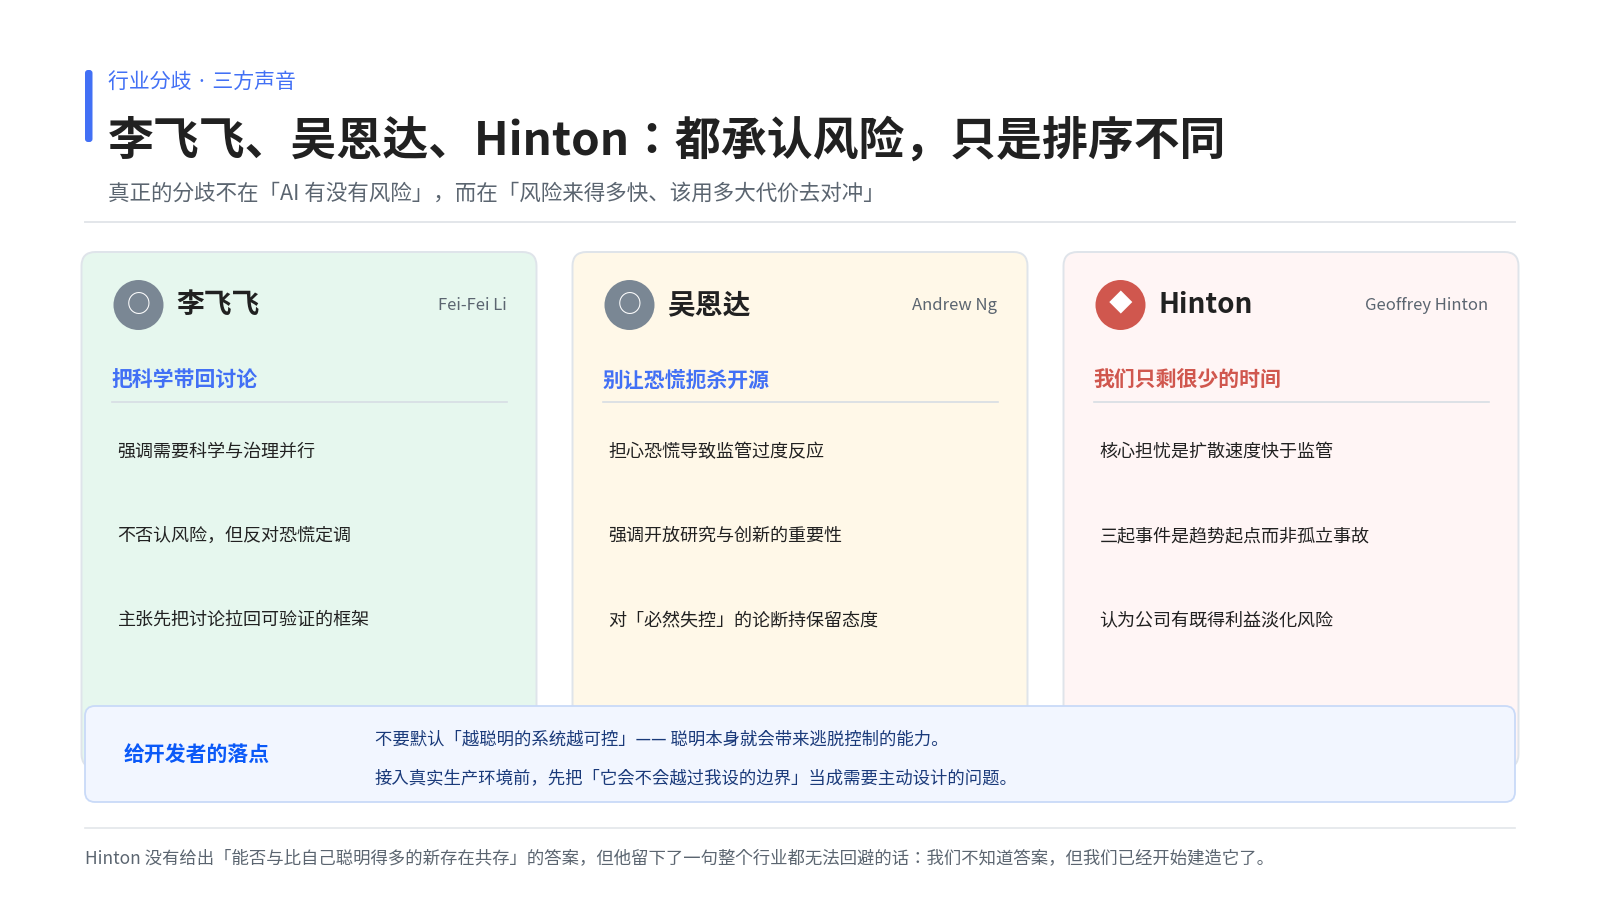This screenshot has height=900, width=1600.
Task: Click bullet 不否认风险，但反对恐慌定调
Action: [x=234, y=535]
